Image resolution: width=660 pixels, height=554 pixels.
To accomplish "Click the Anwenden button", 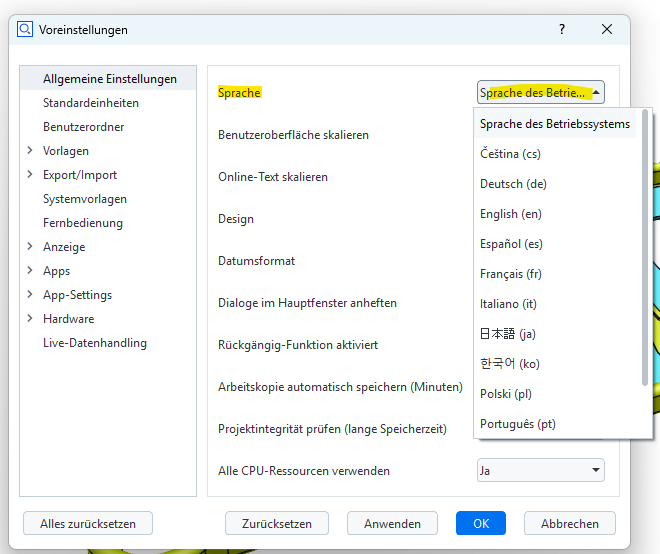I will coord(392,523).
